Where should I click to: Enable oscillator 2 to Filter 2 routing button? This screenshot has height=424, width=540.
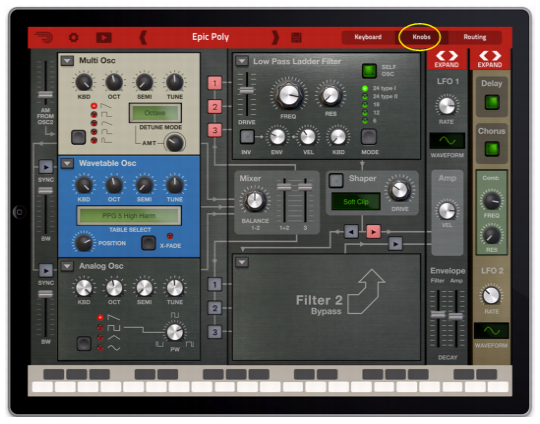[215, 308]
